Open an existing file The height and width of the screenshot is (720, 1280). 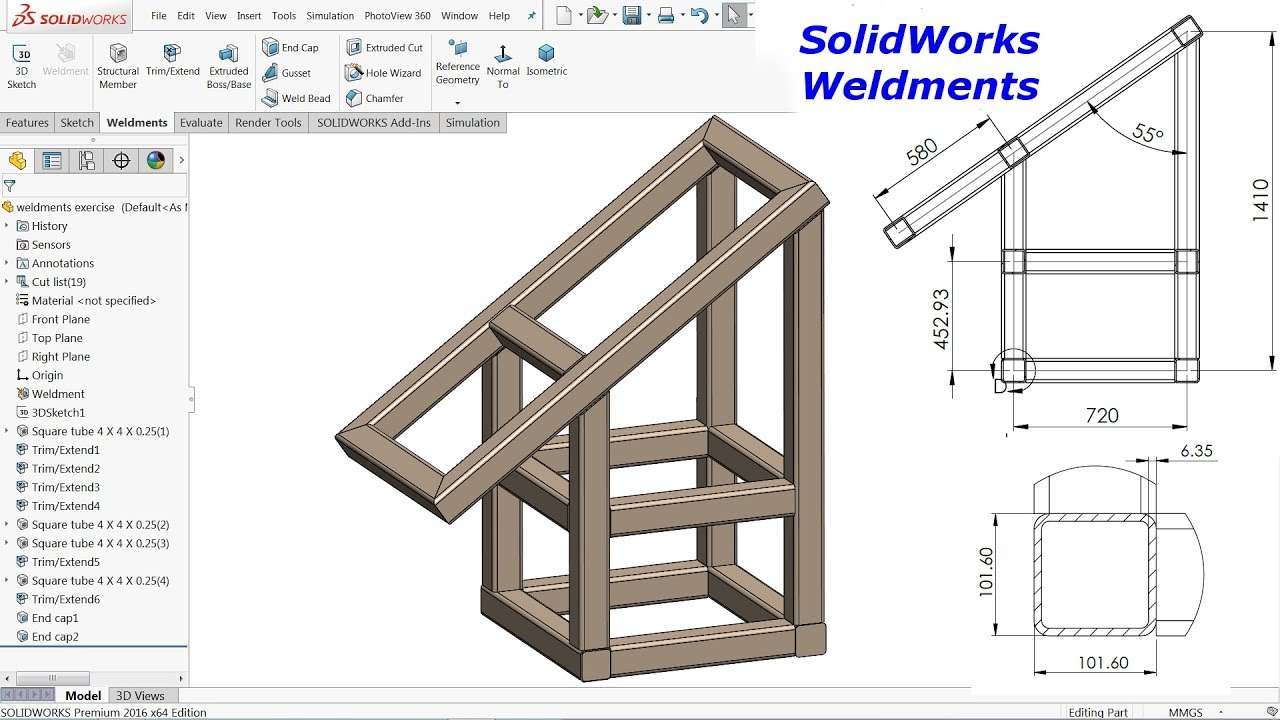click(x=598, y=15)
